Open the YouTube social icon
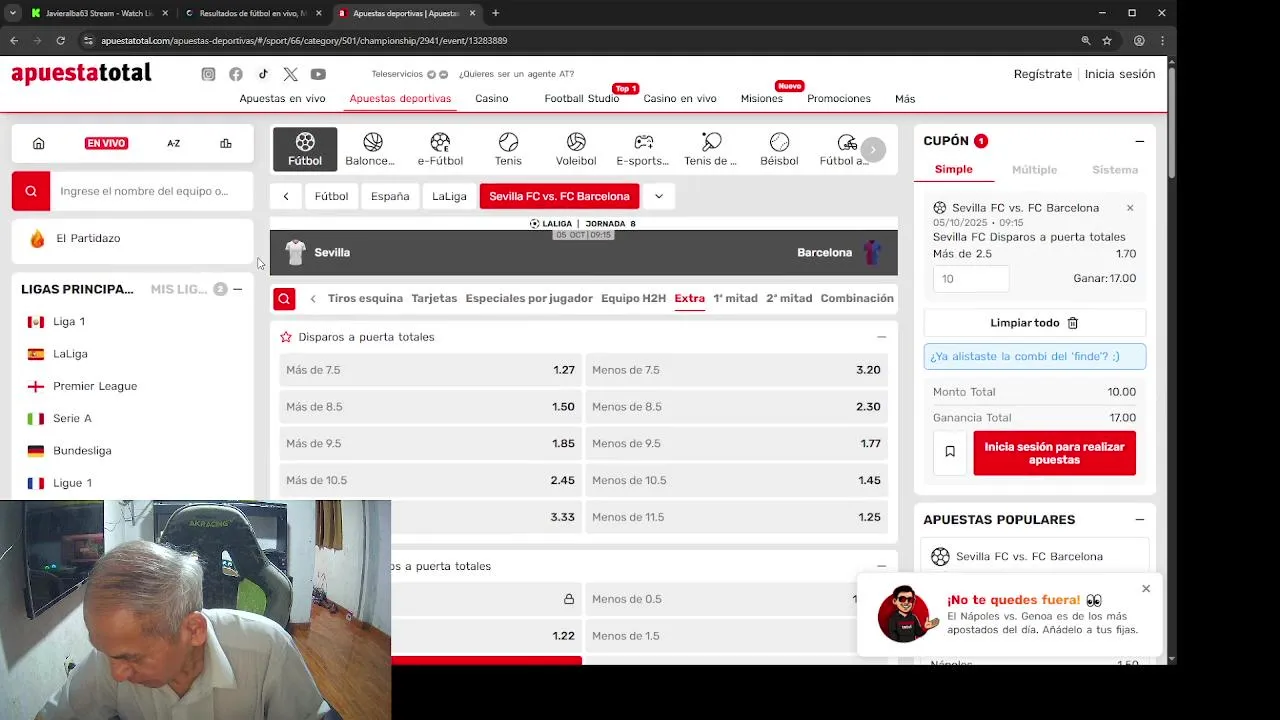 [318, 74]
